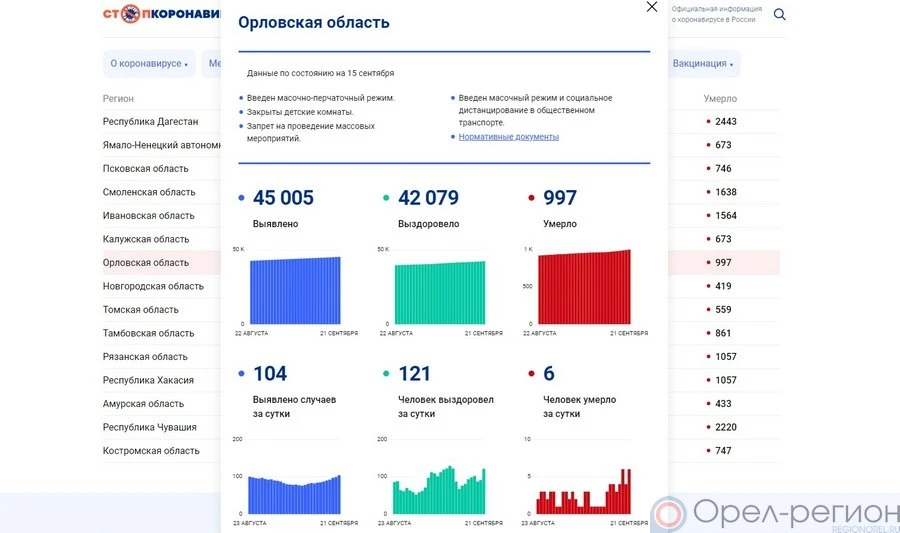
Task: Open the Вакцинация dropdown menu
Action: coord(703,64)
